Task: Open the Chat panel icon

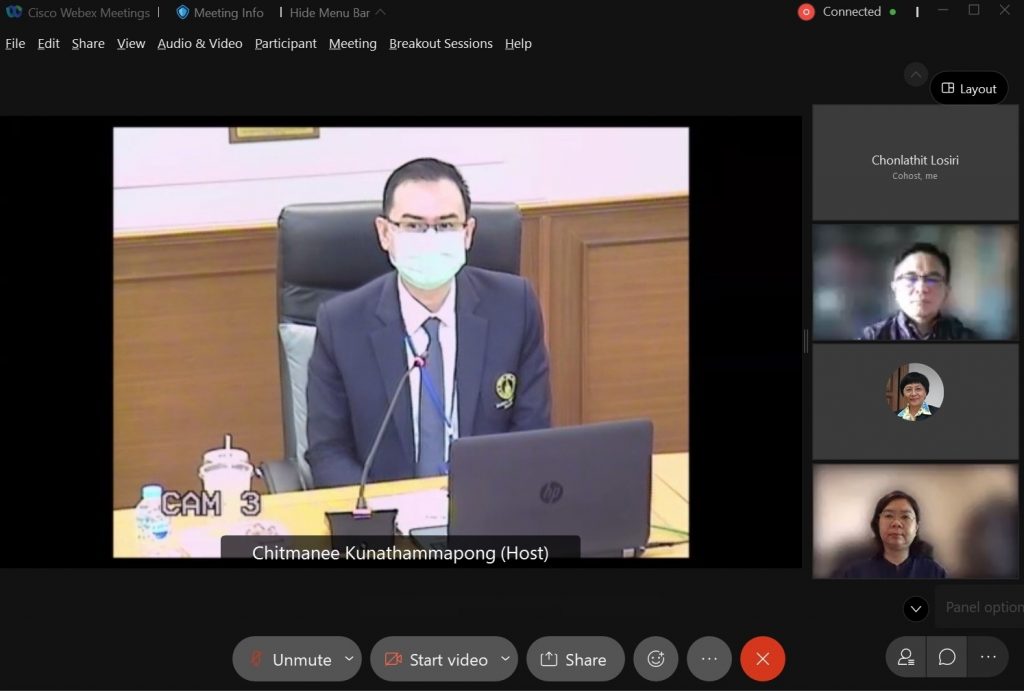Action: coord(947,657)
